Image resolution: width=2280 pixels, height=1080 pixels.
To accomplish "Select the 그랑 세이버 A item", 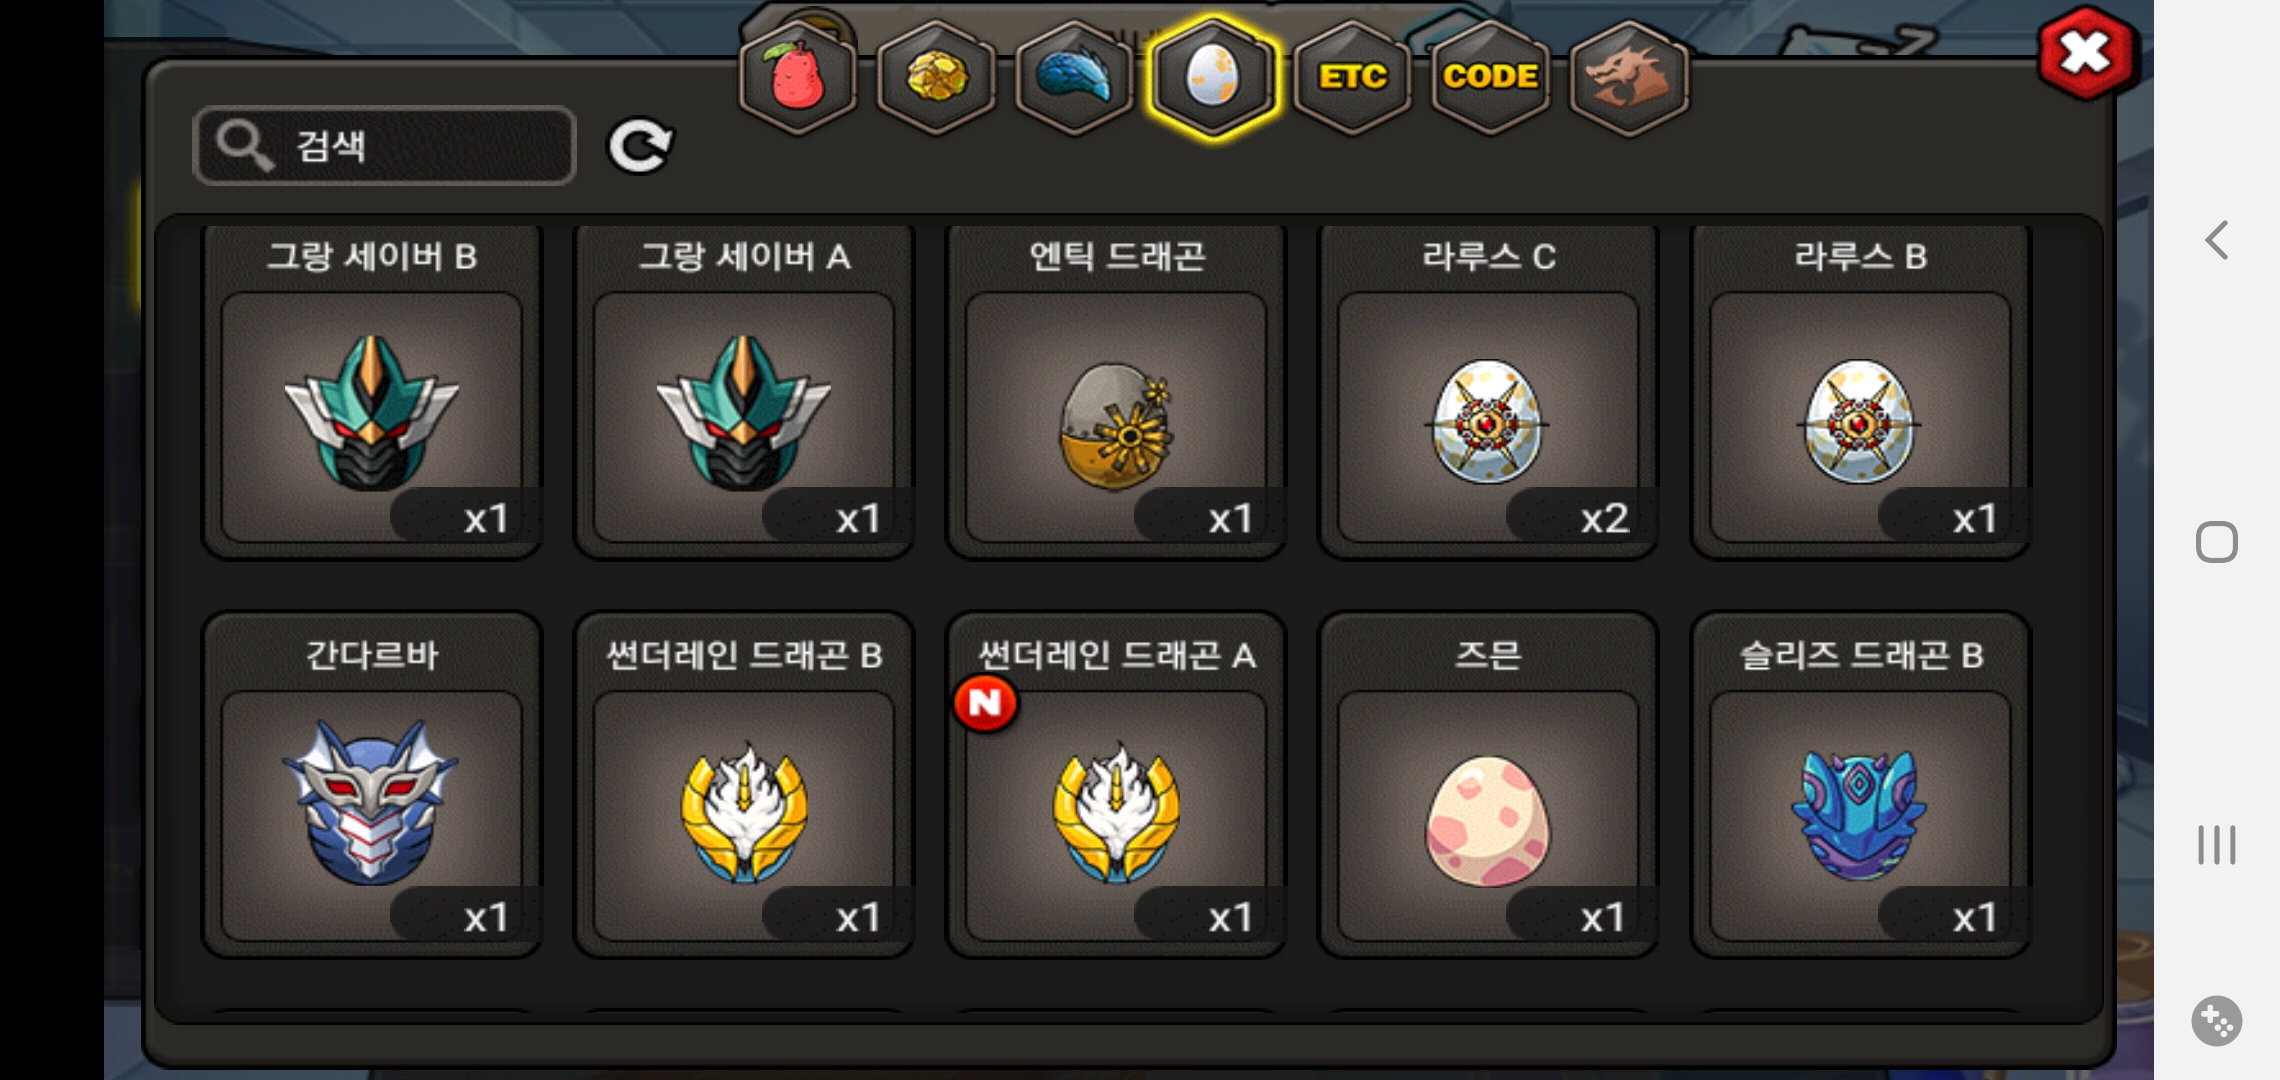I will click(x=744, y=390).
